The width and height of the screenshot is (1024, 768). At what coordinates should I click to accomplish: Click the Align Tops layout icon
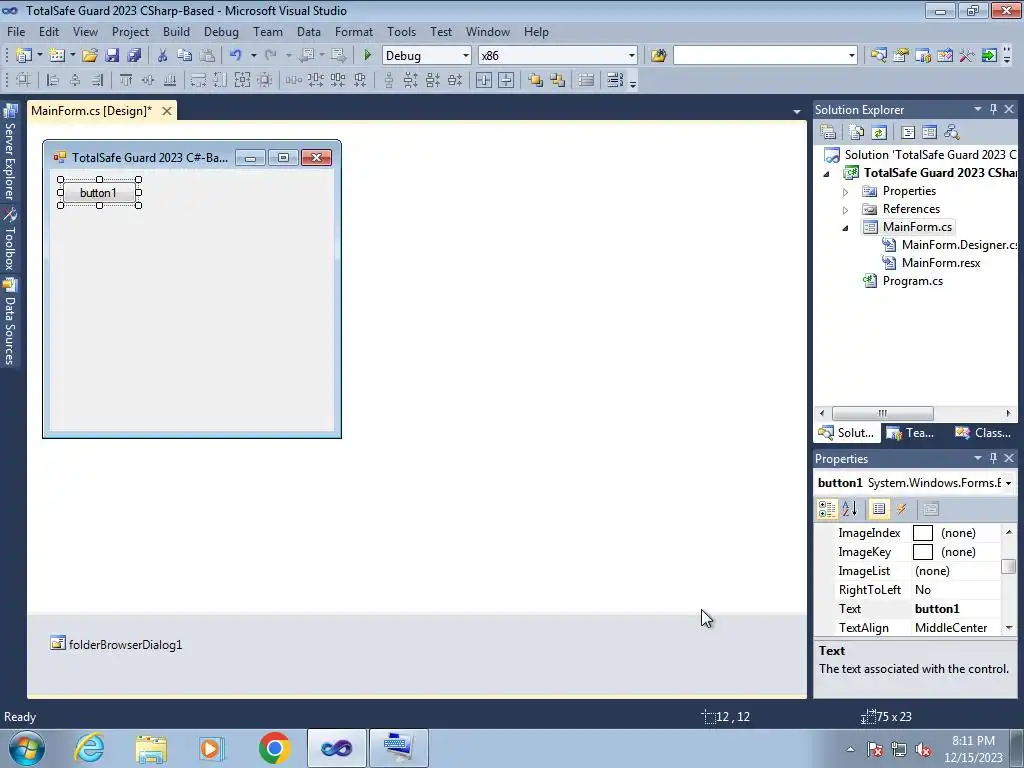(x=126, y=80)
